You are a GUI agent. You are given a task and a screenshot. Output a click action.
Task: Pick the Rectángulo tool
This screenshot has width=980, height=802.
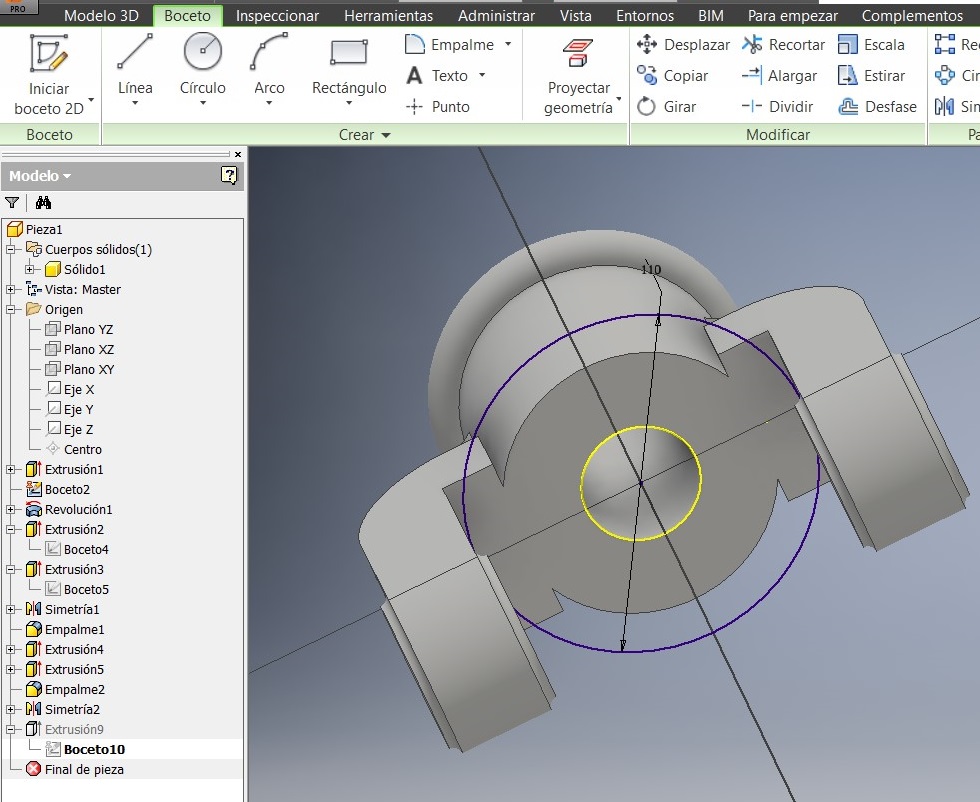coord(349,66)
